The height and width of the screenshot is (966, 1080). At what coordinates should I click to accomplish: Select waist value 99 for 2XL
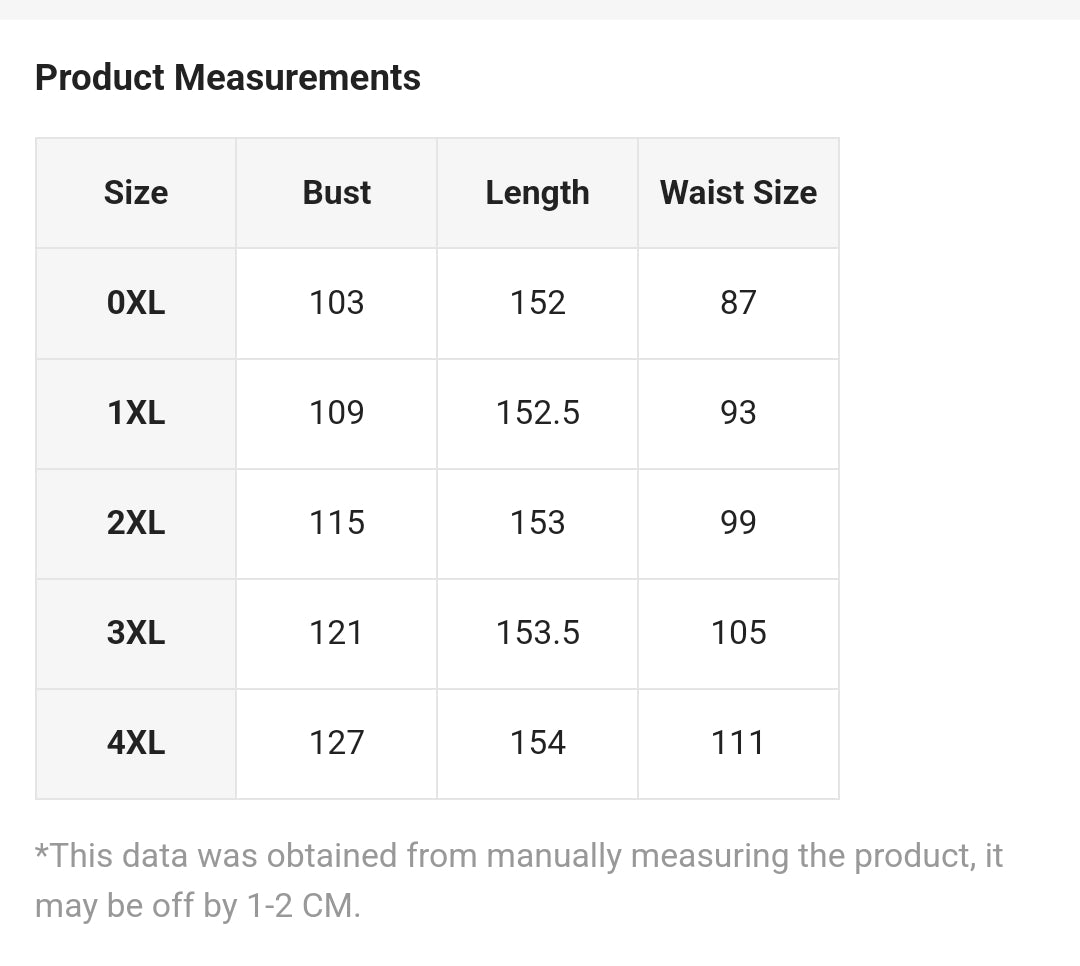(738, 523)
